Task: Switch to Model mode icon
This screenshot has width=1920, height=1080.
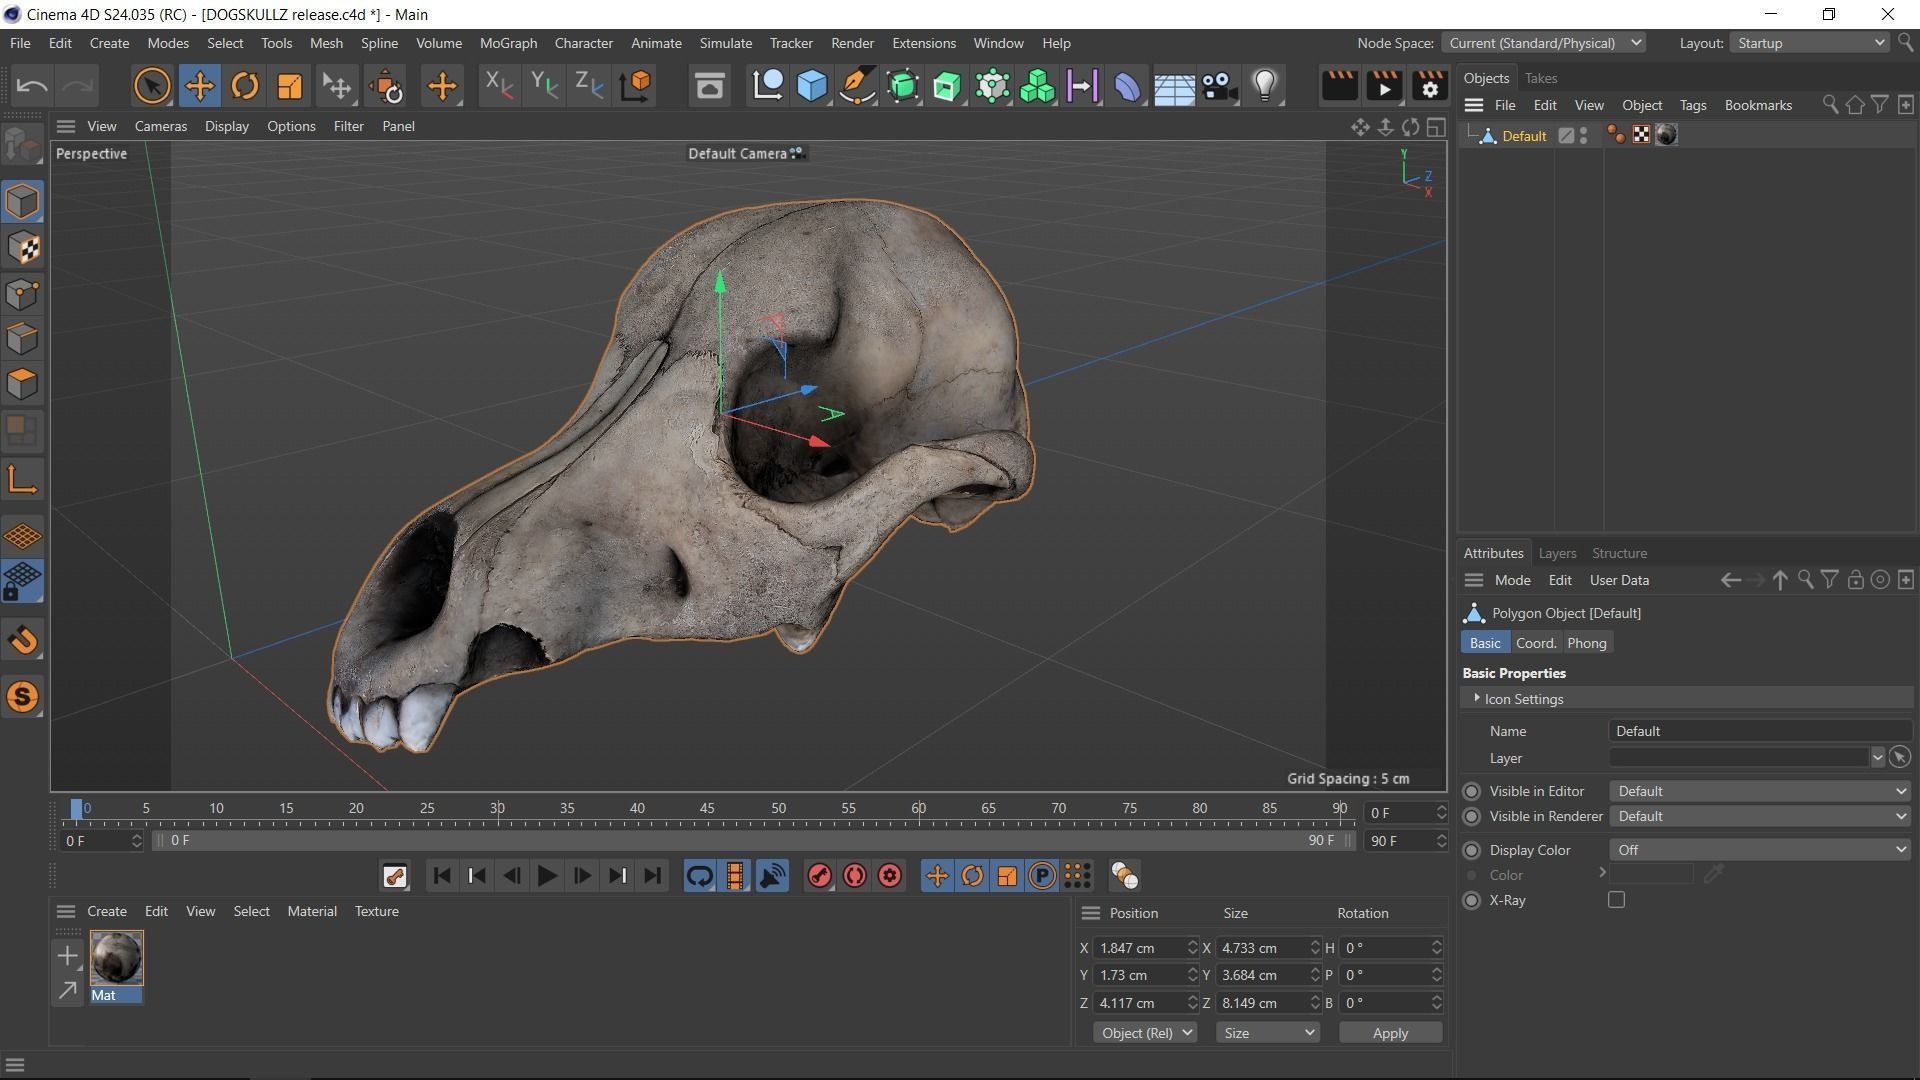Action: pyautogui.click(x=22, y=201)
